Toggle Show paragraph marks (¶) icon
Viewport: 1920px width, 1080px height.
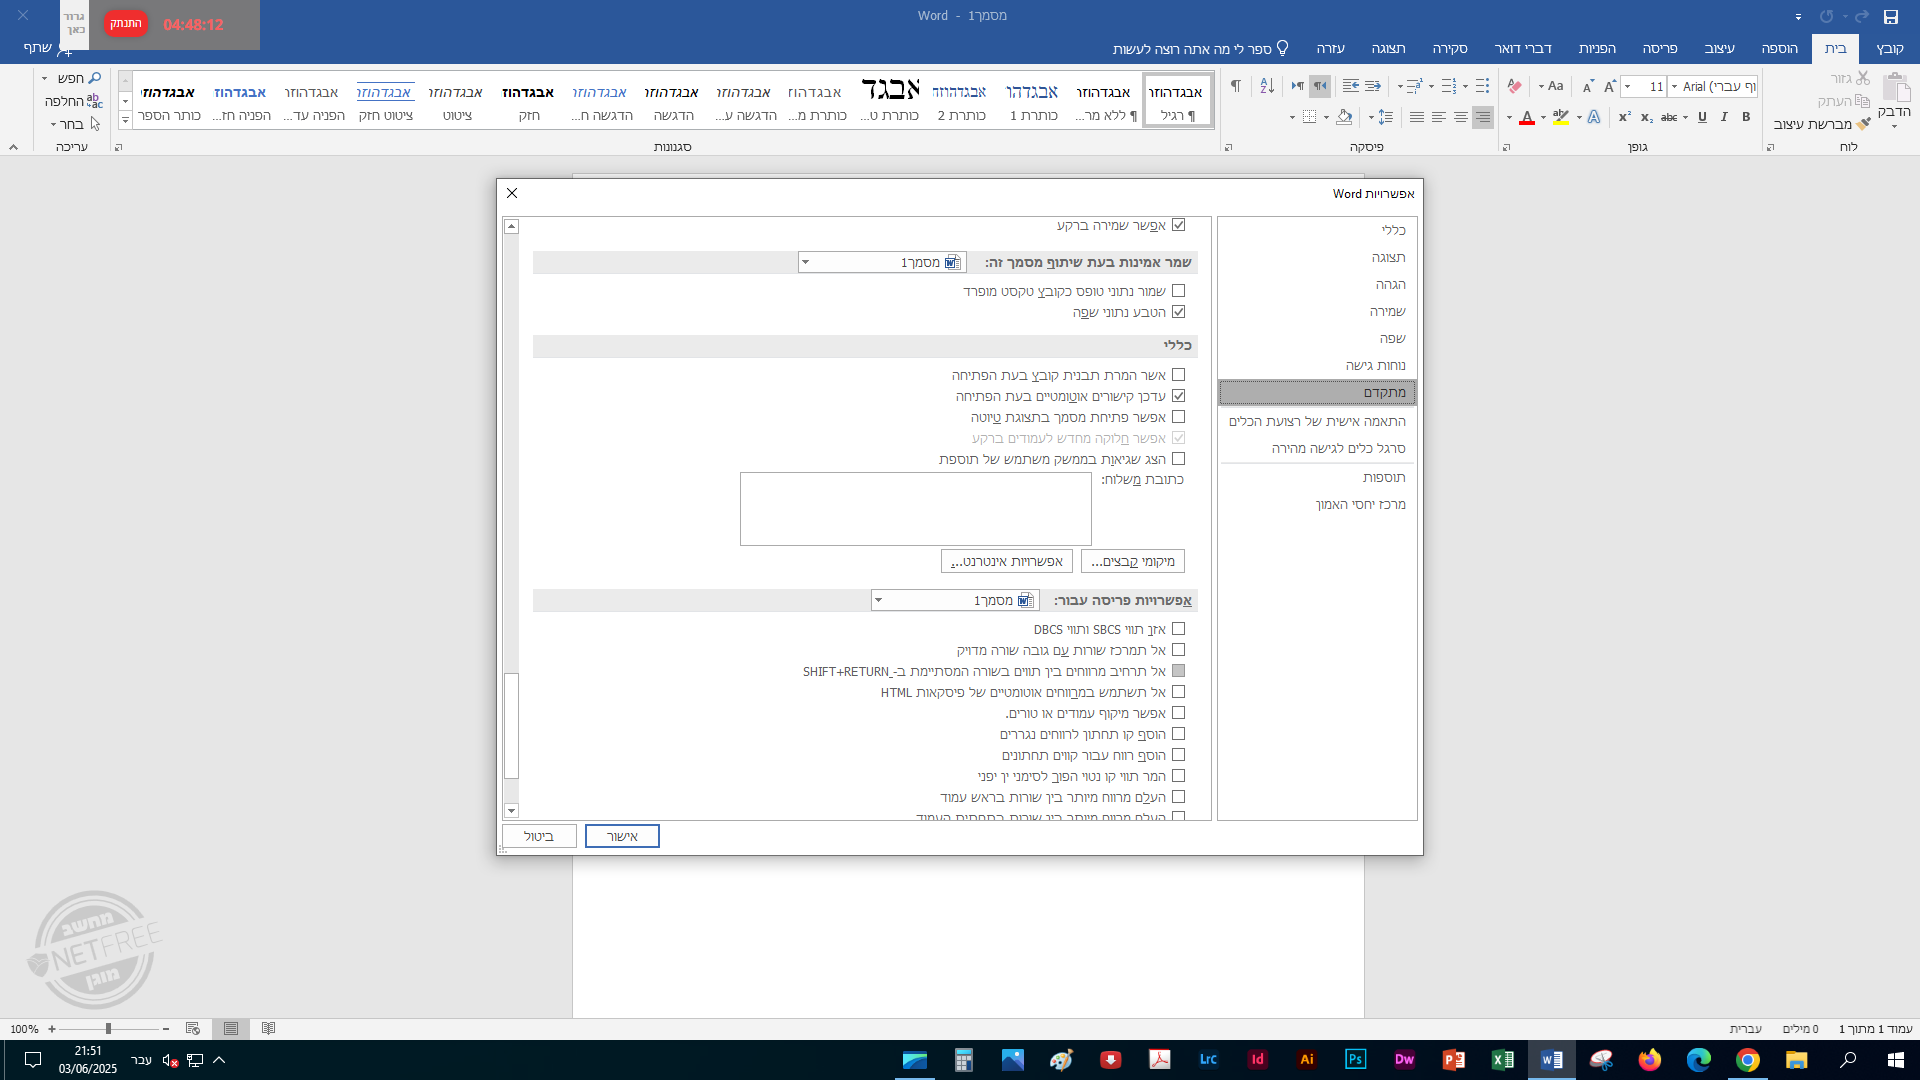pyautogui.click(x=1236, y=86)
